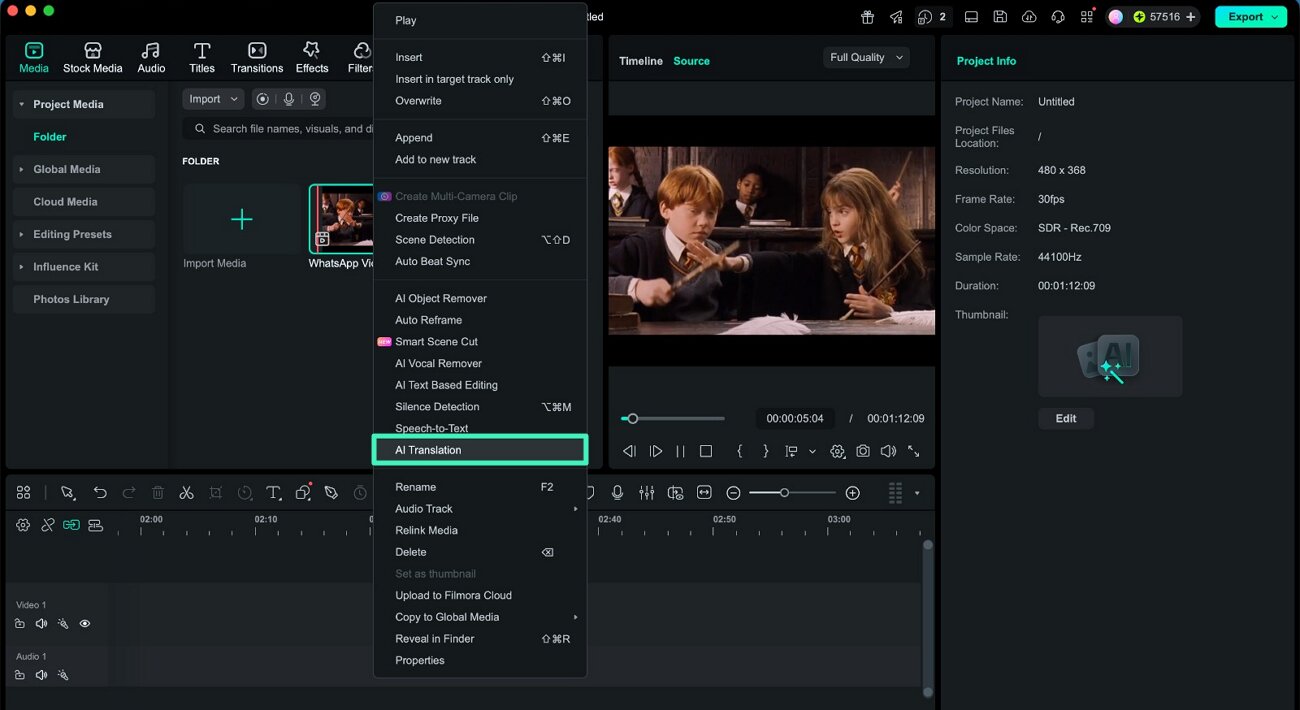Open the headset support icon
The height and width of the screenshot is (710, 1300).
[1058, 17]
